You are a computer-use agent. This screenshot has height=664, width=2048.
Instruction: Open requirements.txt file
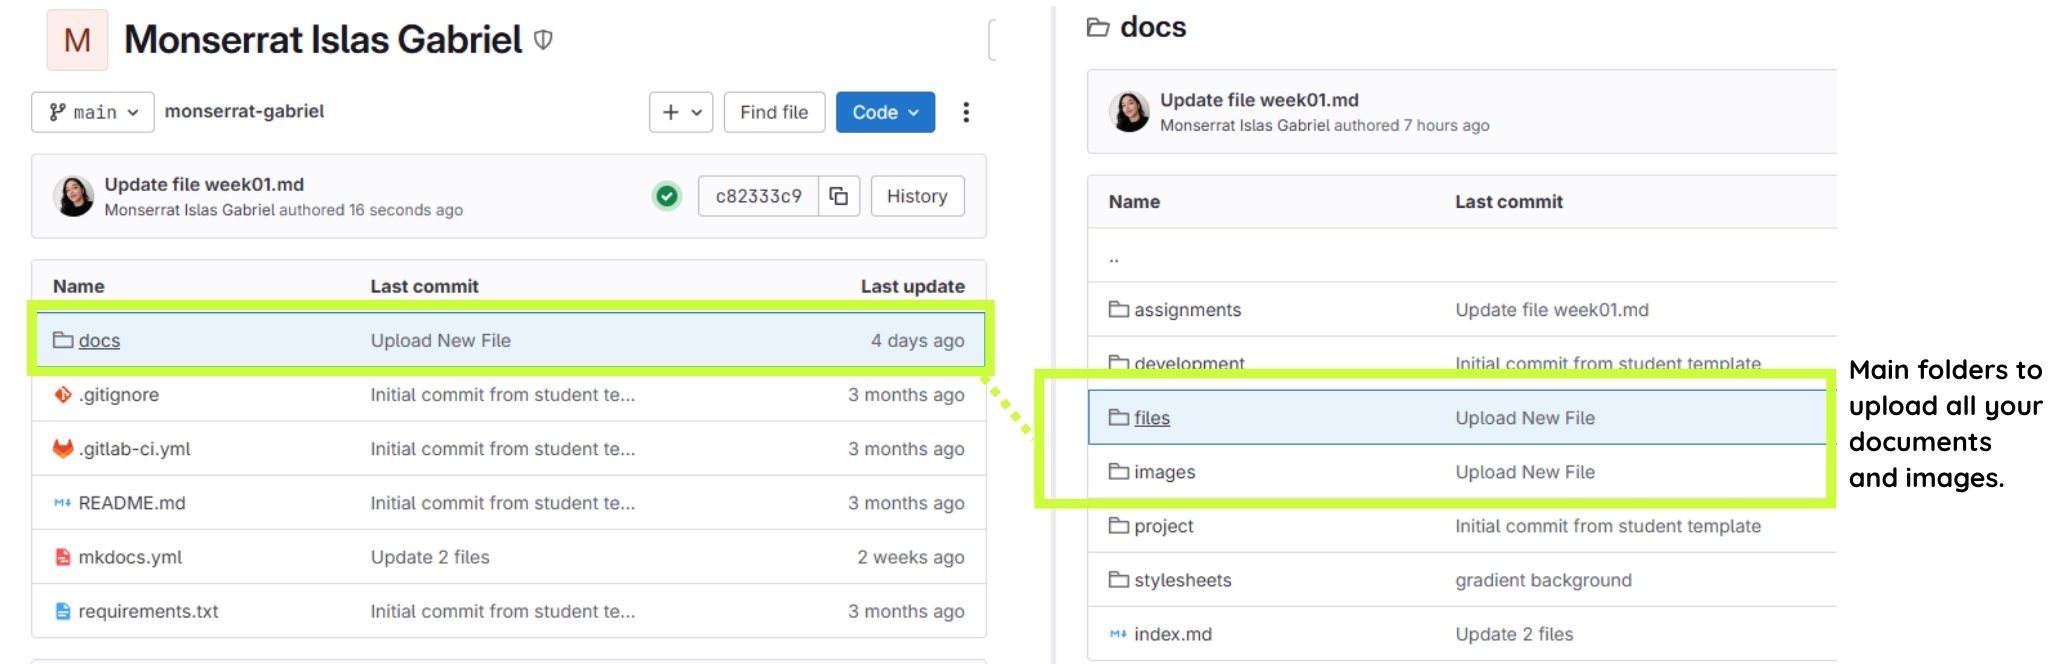click(148, 611)
